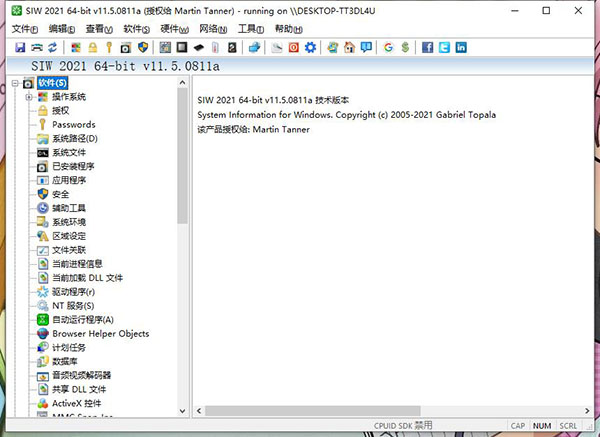The height and width of the screenshot is (437, 600).
Task: Open the 工具(T) menu
Action: [x=251, y=29]
